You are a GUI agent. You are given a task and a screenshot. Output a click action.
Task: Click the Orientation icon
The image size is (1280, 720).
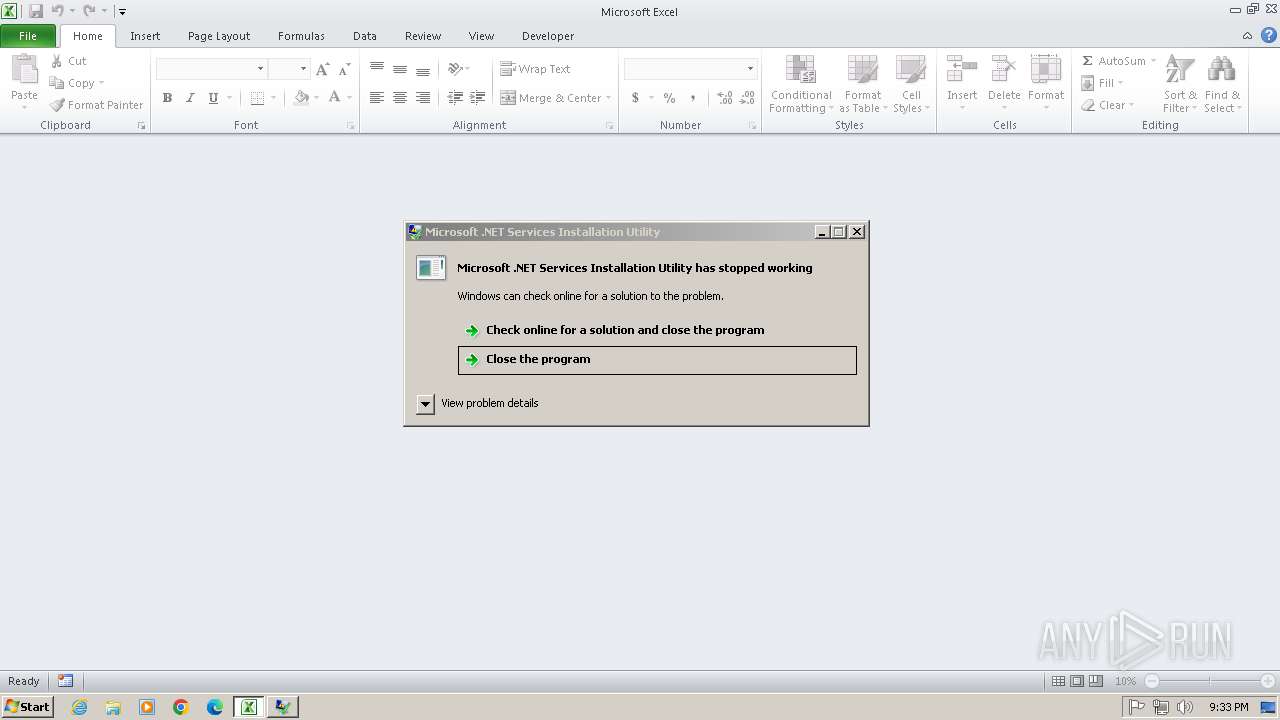(x=455, y=69)
